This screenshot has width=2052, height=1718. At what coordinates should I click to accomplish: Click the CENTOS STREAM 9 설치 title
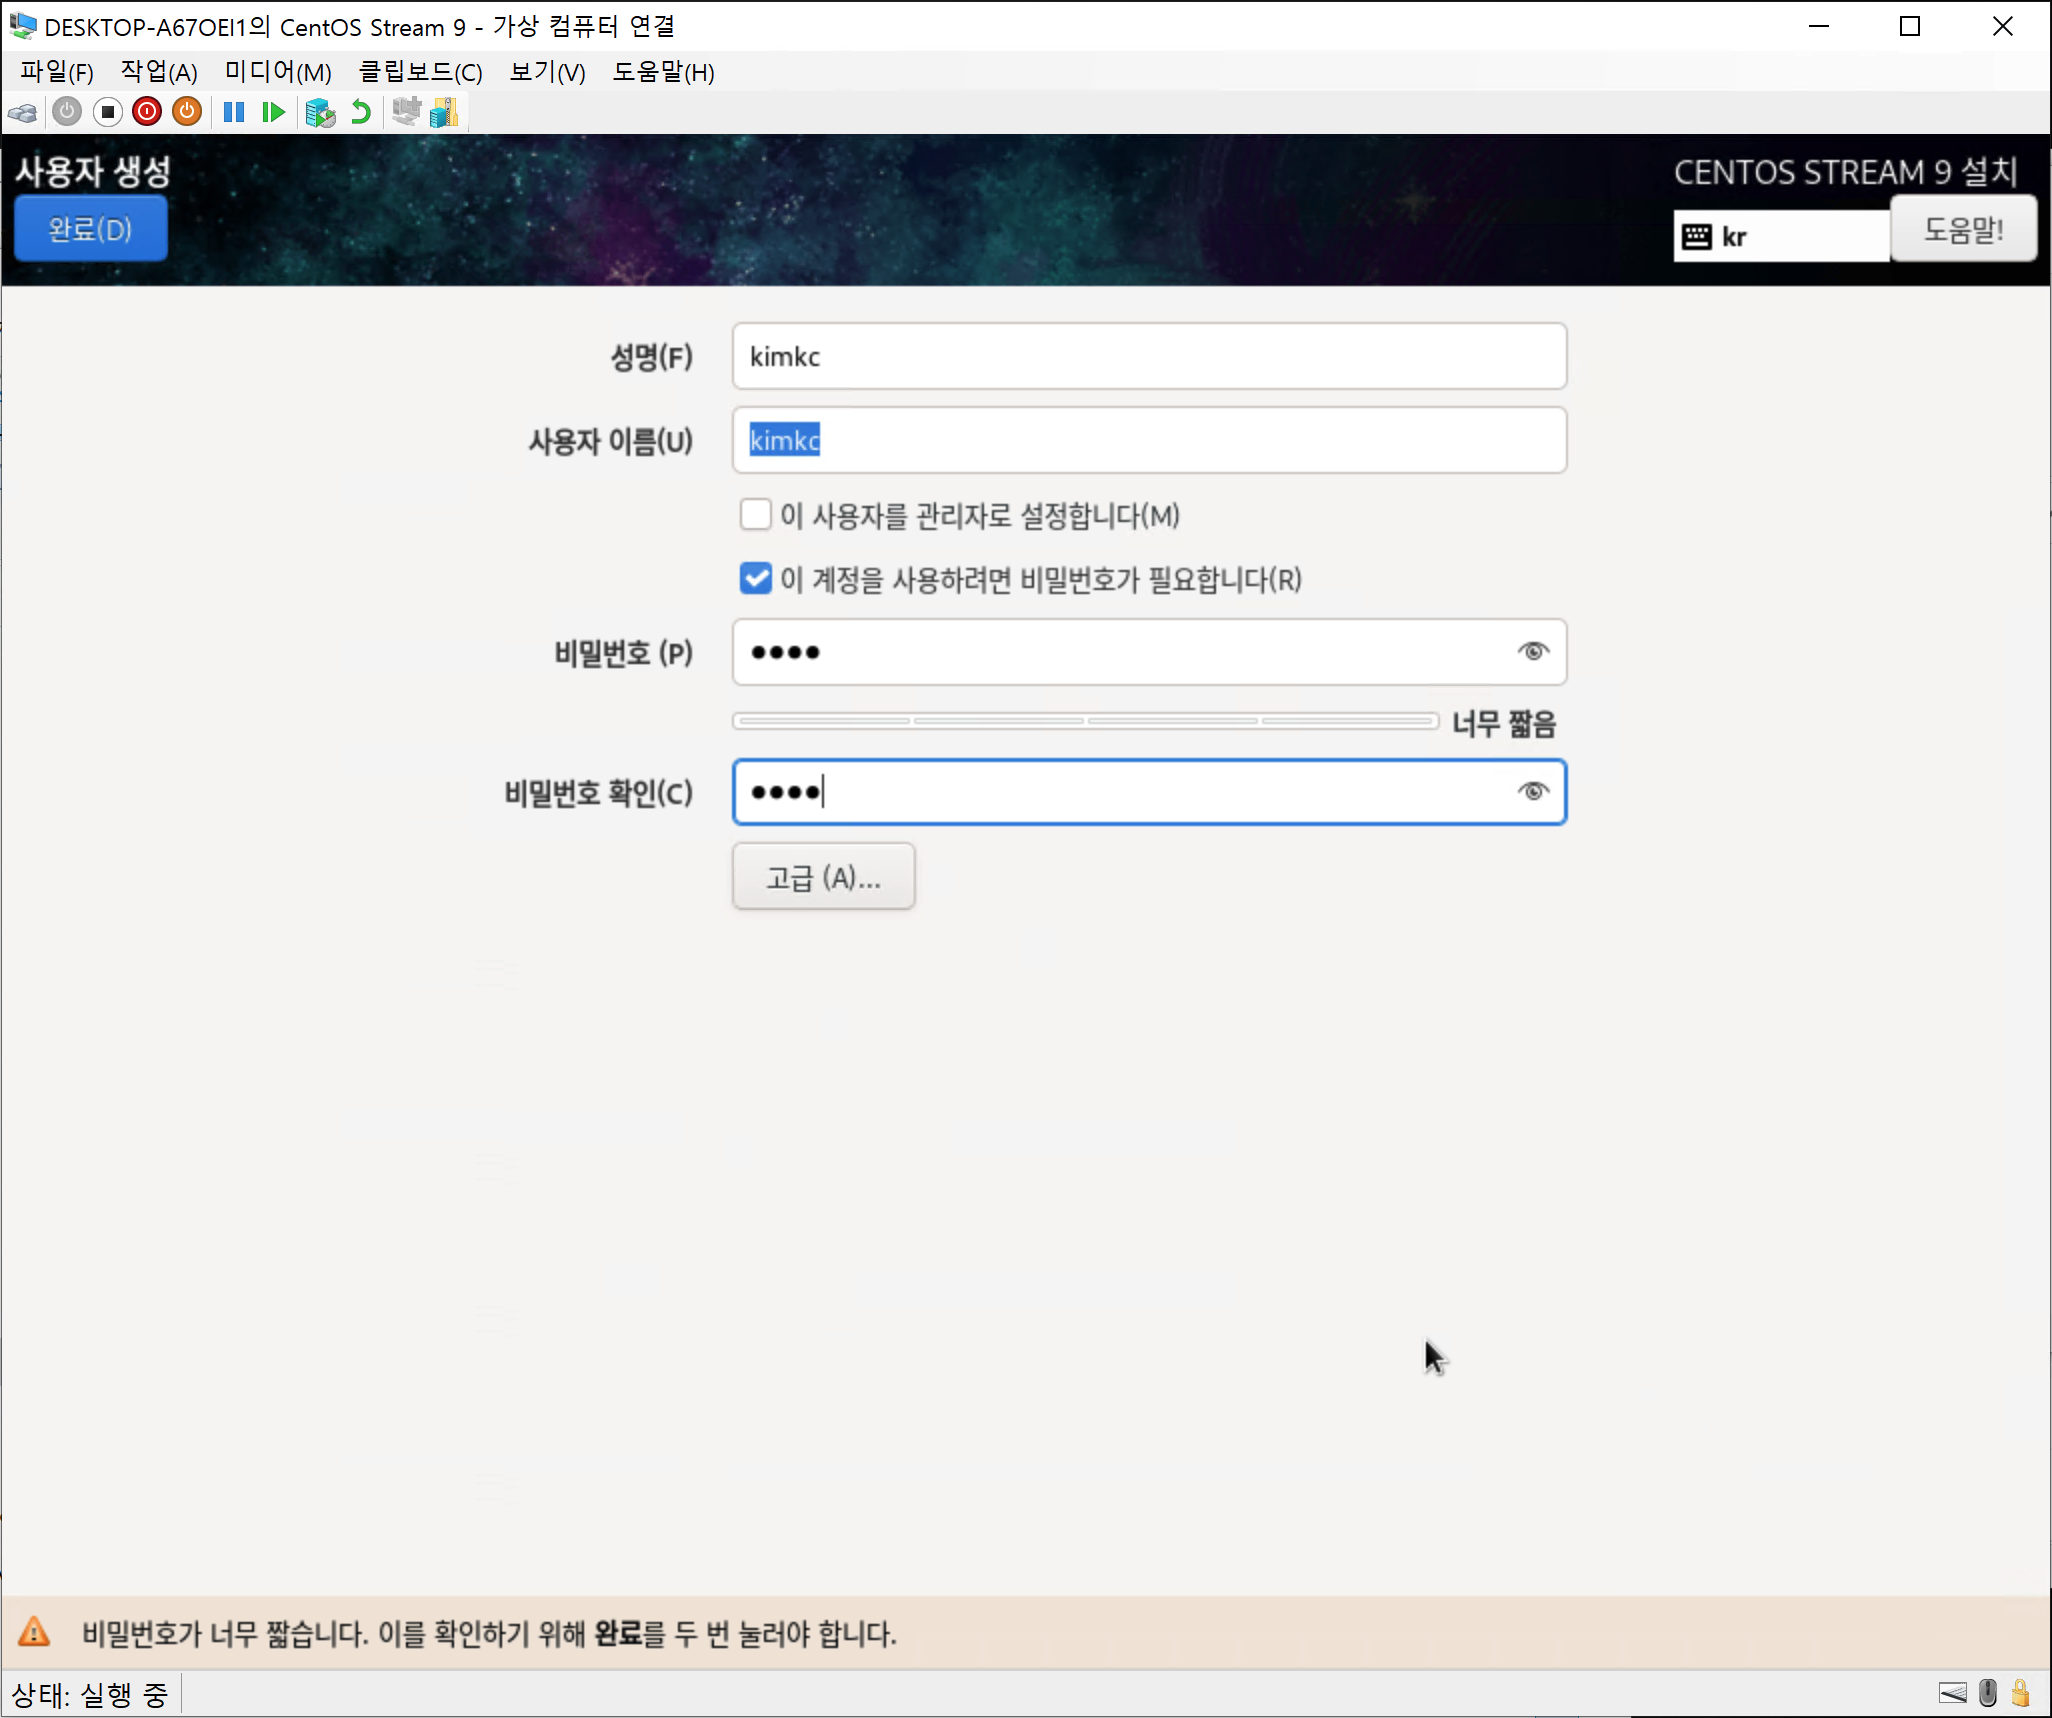1846,172
